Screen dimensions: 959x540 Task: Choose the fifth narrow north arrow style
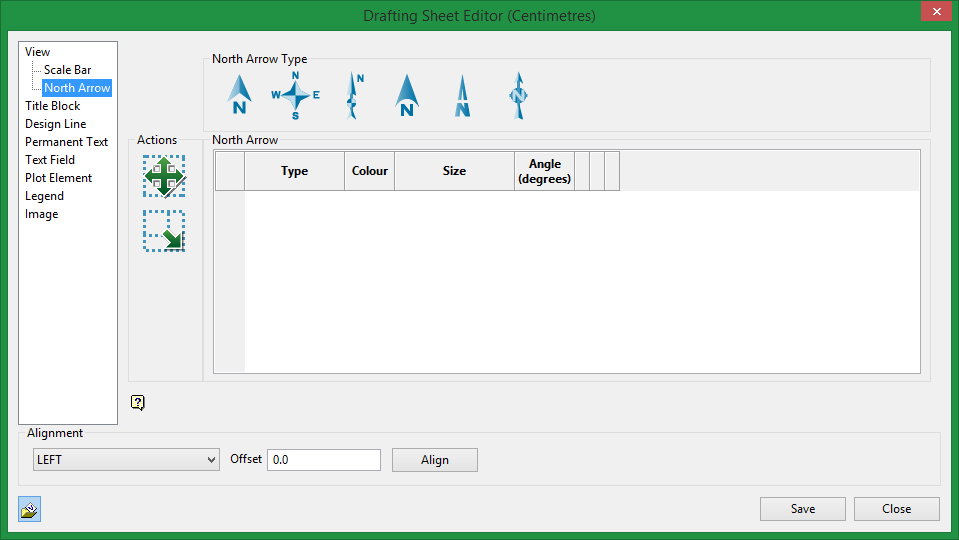pyautogui.click(x=462, y=96)
